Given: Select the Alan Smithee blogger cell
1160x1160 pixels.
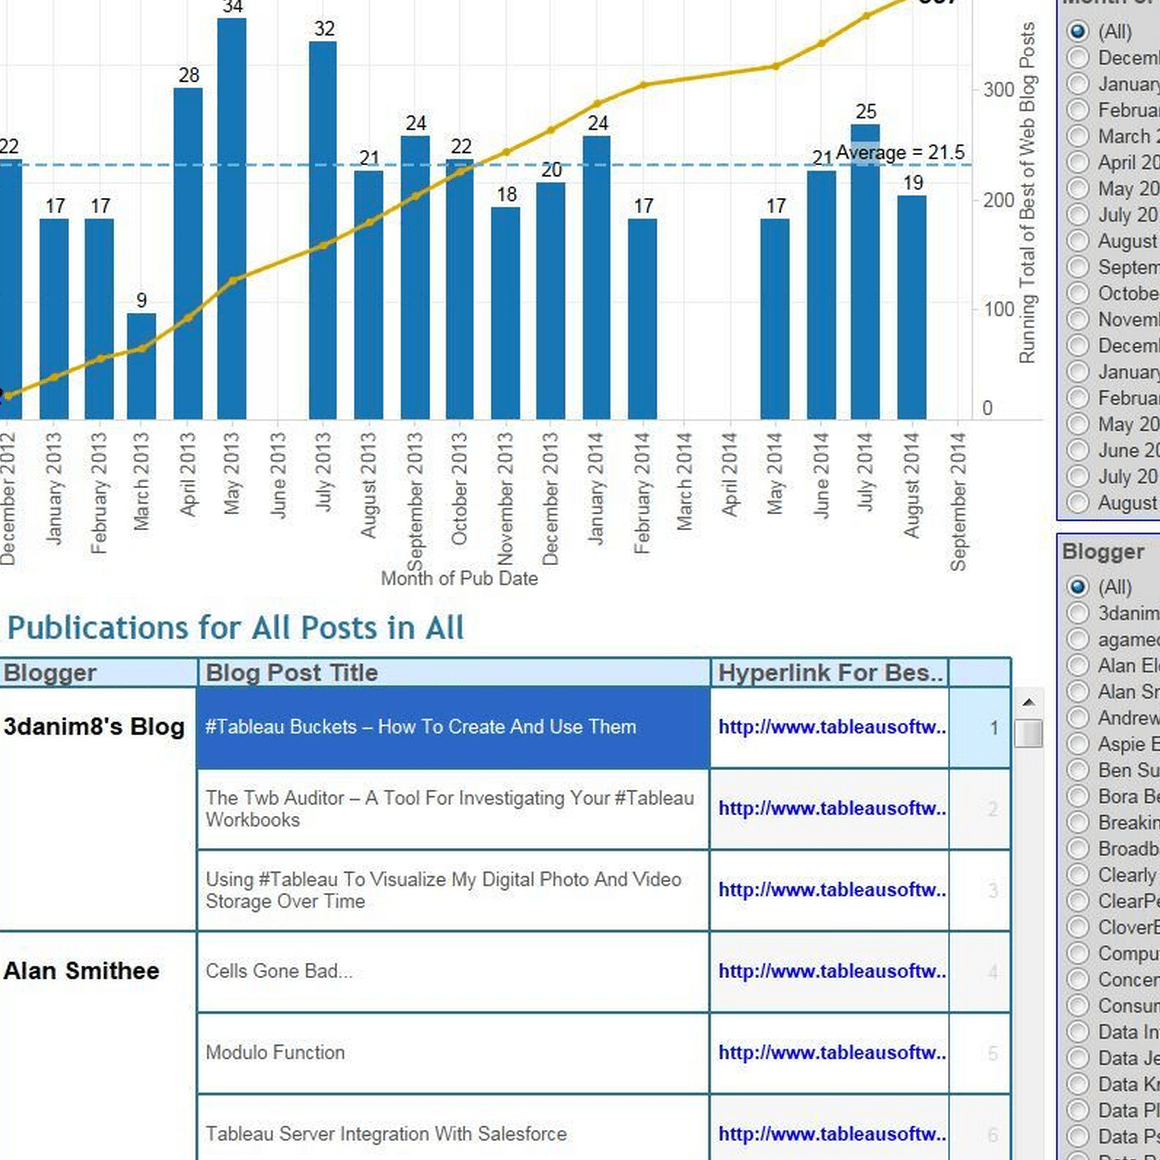Looking at the screenshot, I should pyautogui.click(x=82, y=971).
